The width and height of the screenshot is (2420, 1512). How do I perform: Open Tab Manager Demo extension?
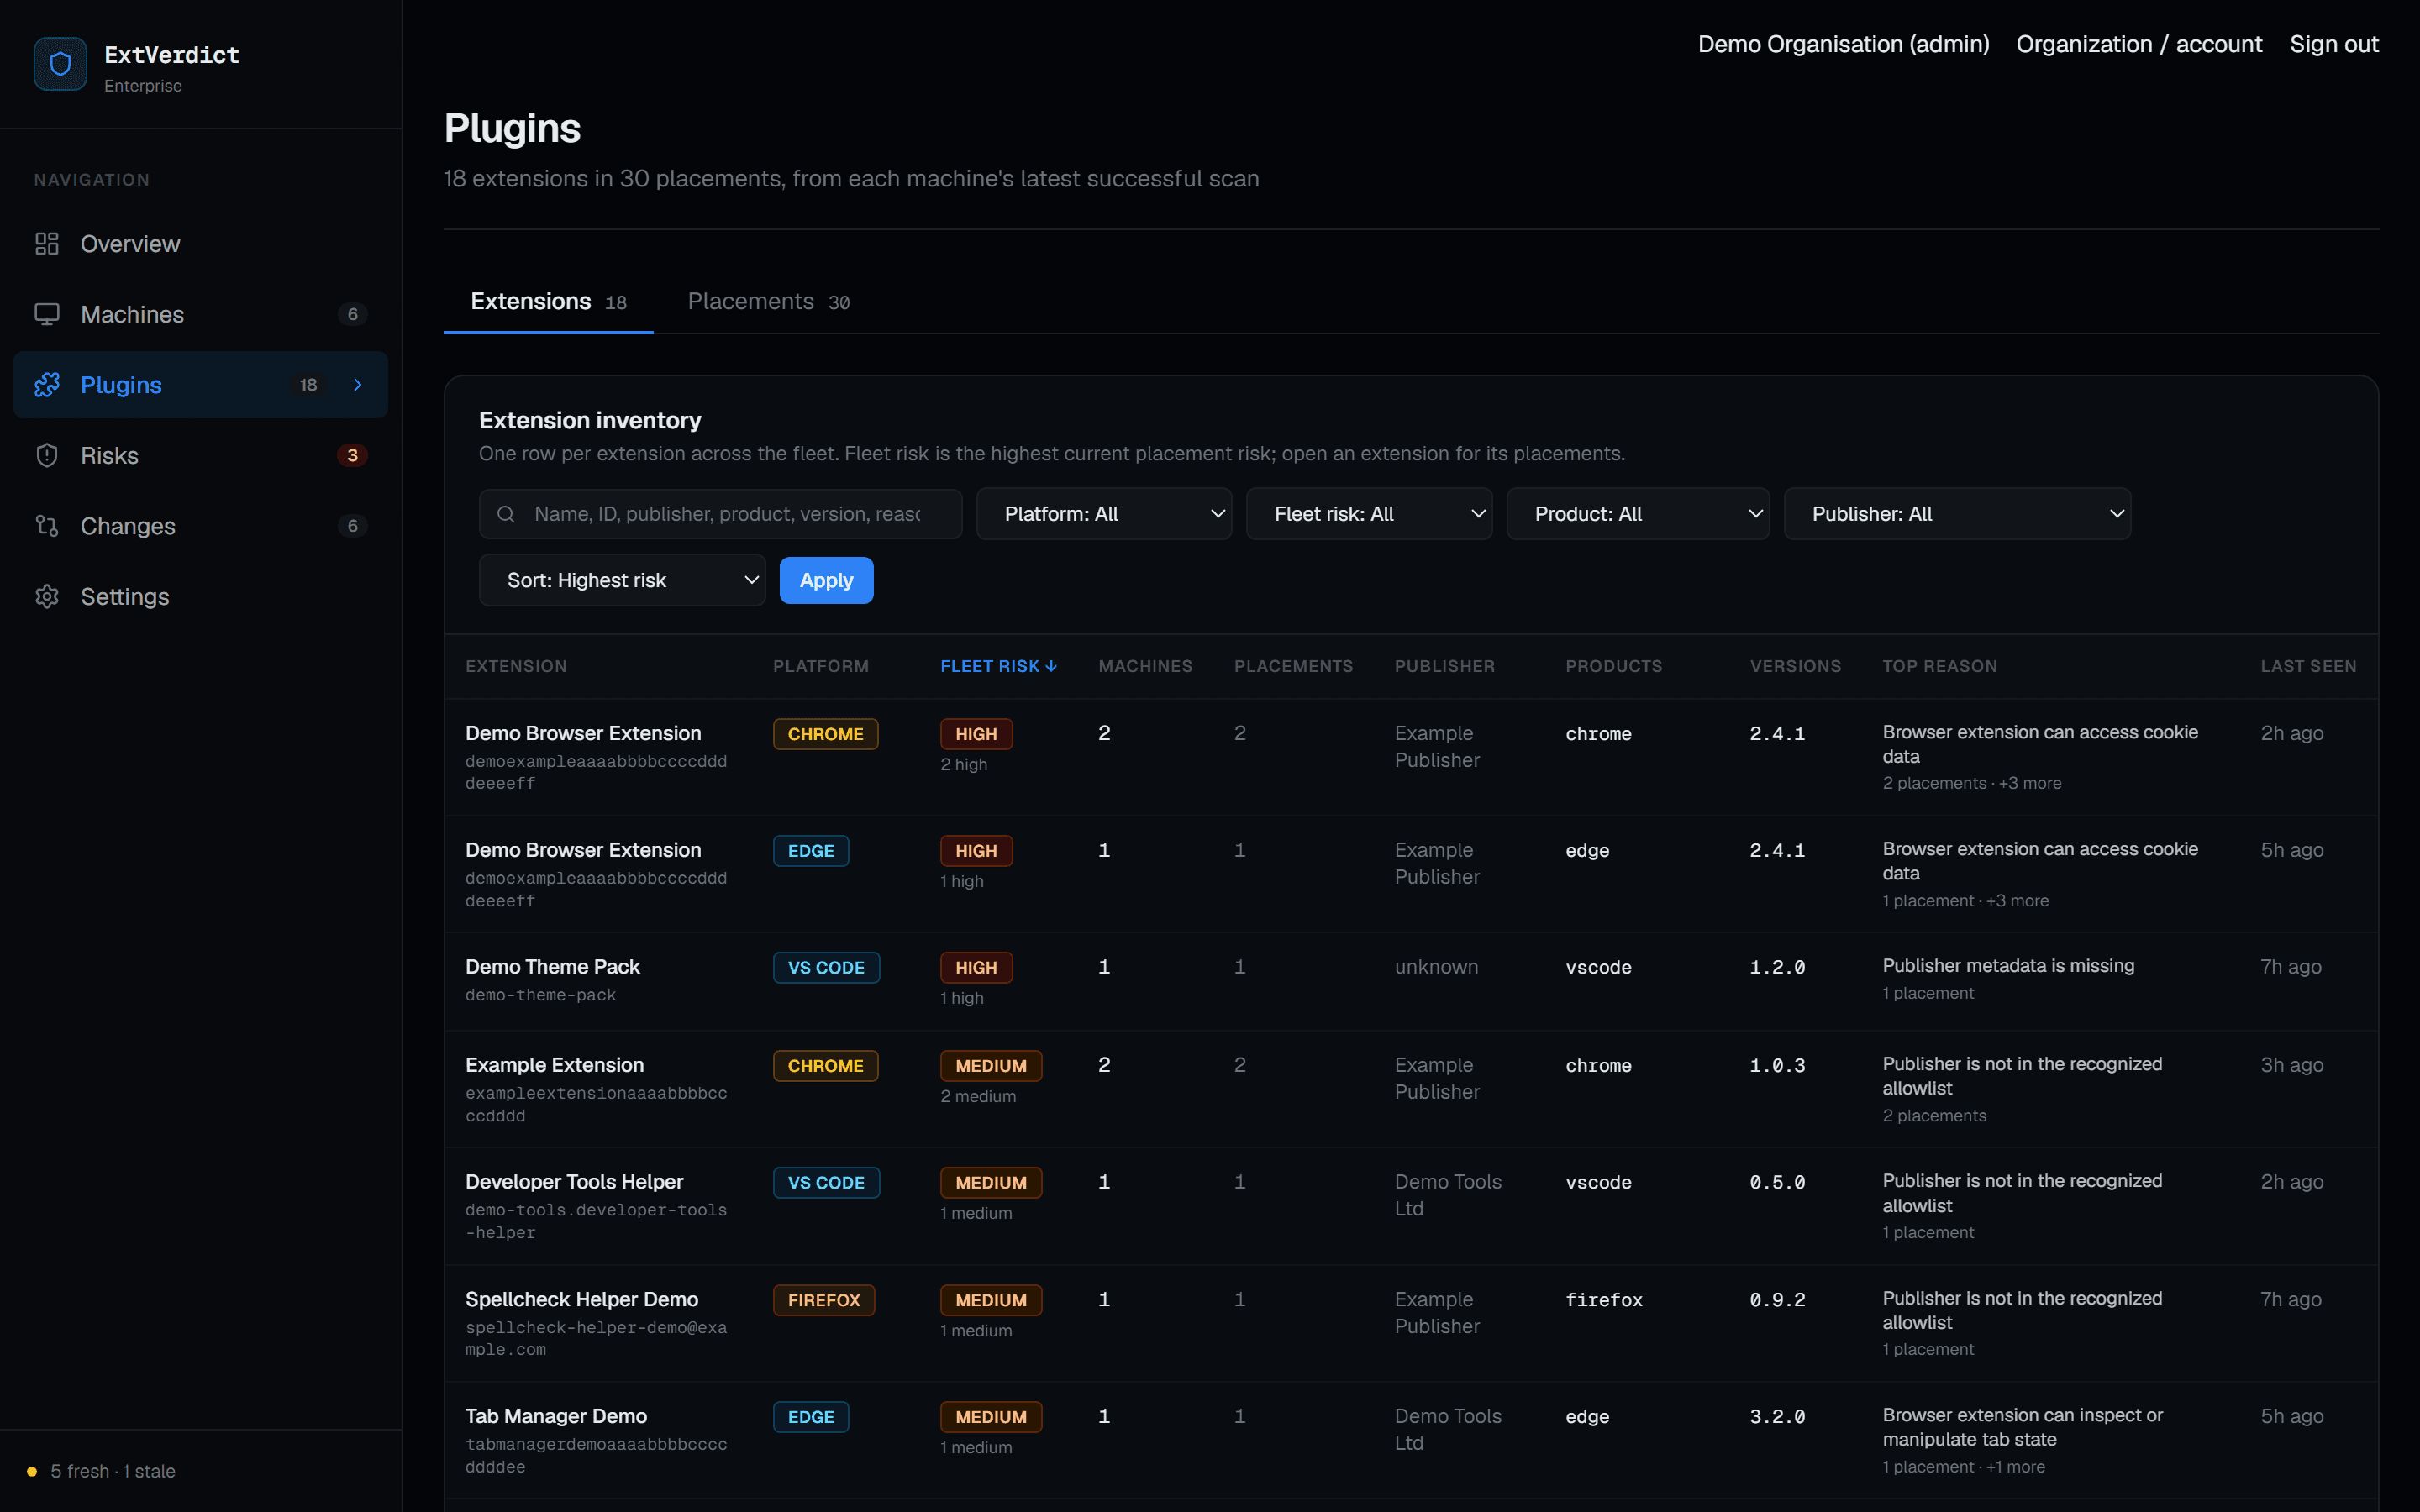point(556,1416)
